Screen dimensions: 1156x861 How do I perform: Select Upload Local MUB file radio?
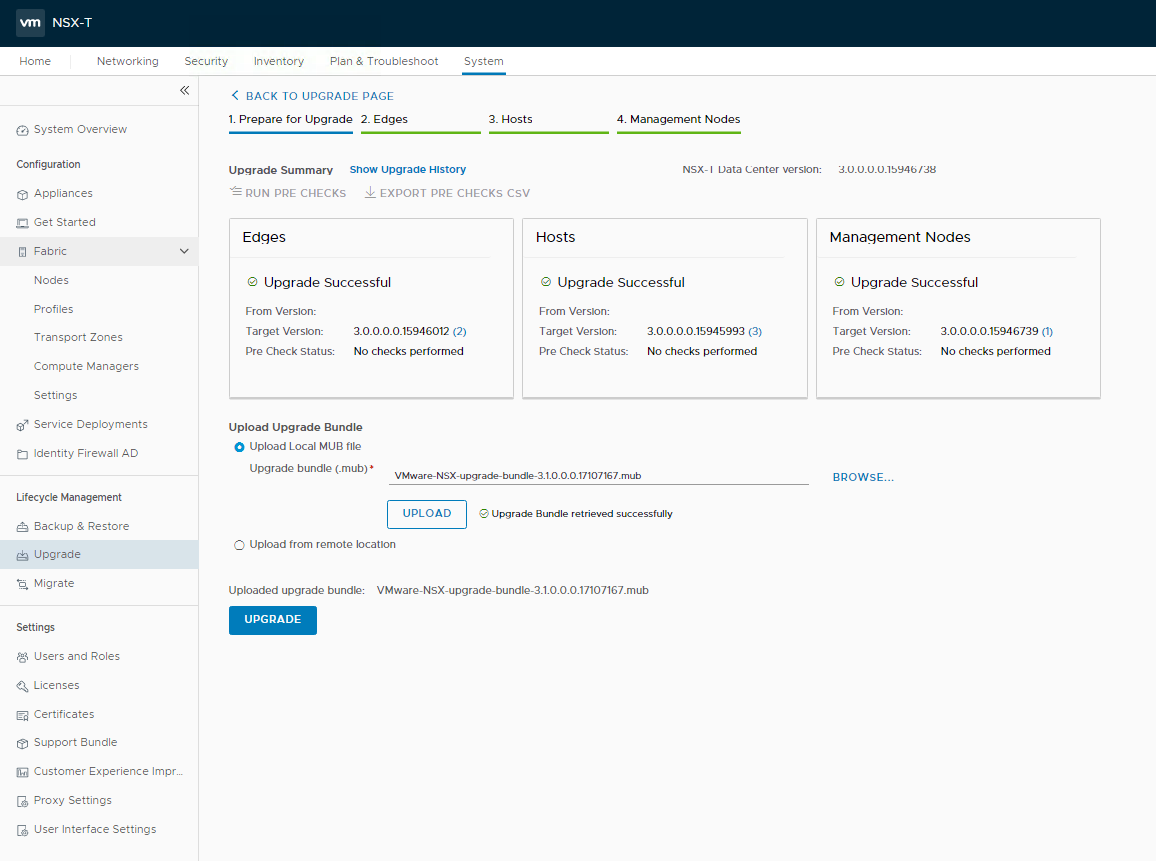[x=239, y=447]
